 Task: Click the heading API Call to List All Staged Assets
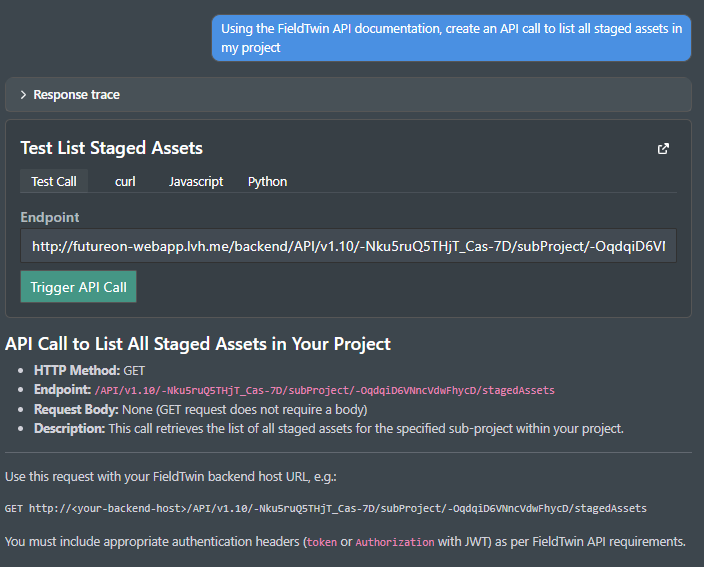[x=198, y=344]
